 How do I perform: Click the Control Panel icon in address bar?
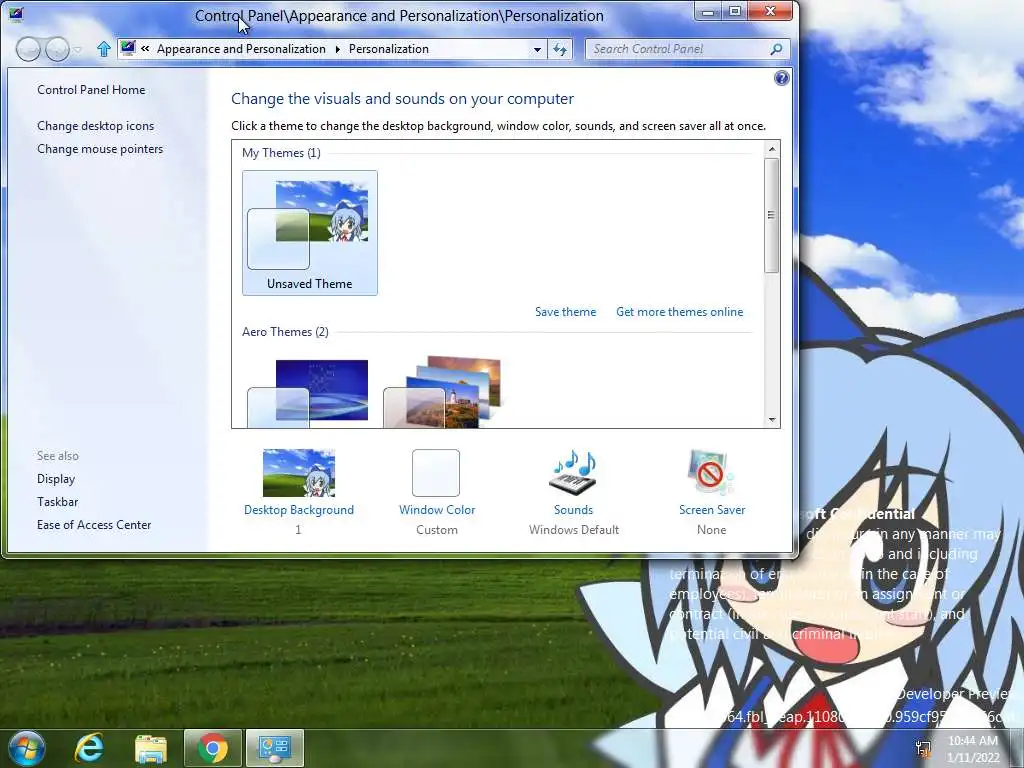click(x=128, y=48)
